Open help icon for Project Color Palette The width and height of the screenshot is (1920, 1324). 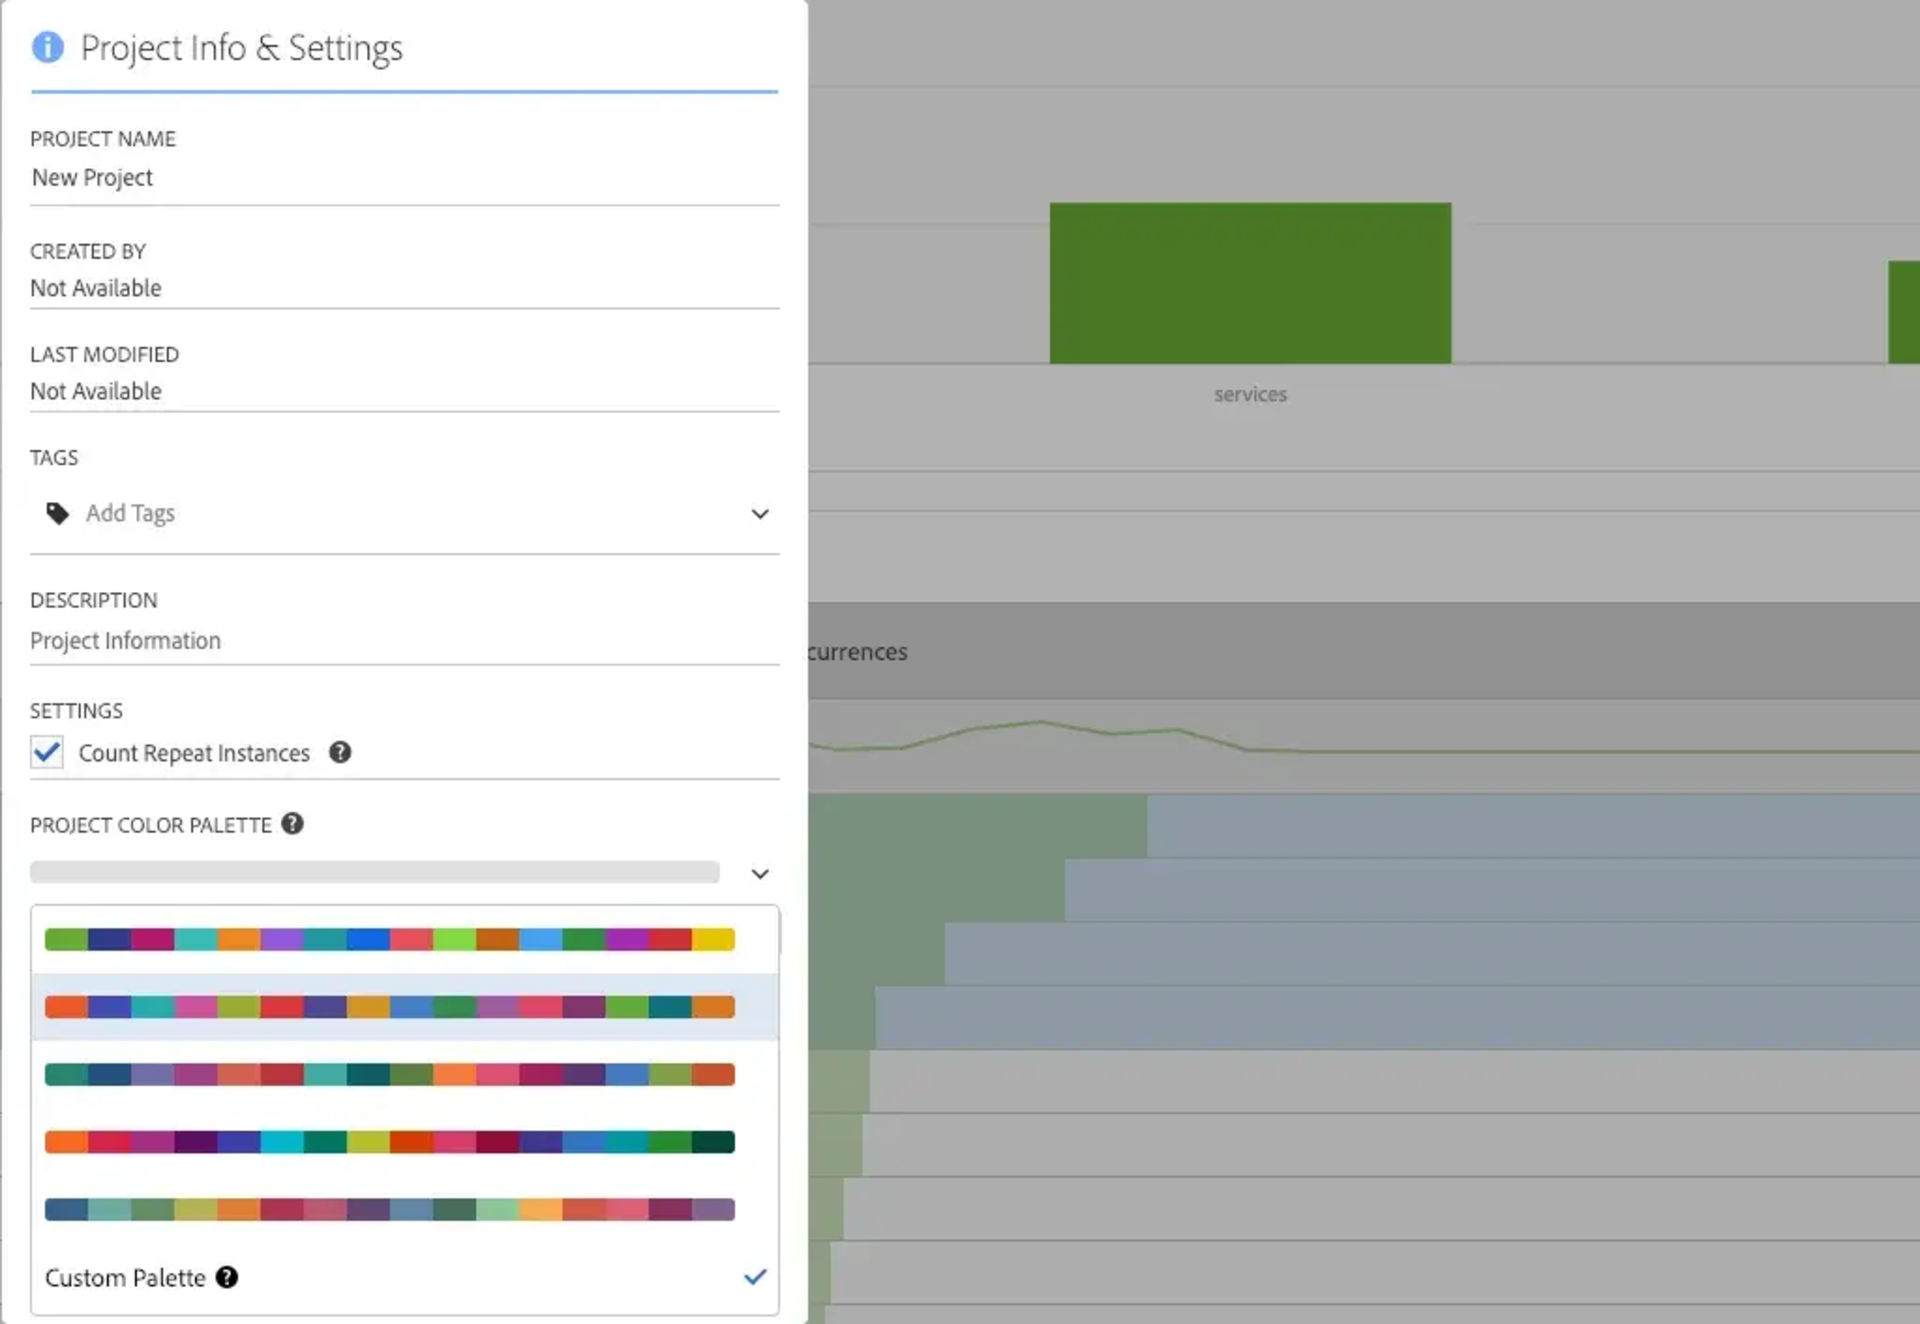pos(292,824)
